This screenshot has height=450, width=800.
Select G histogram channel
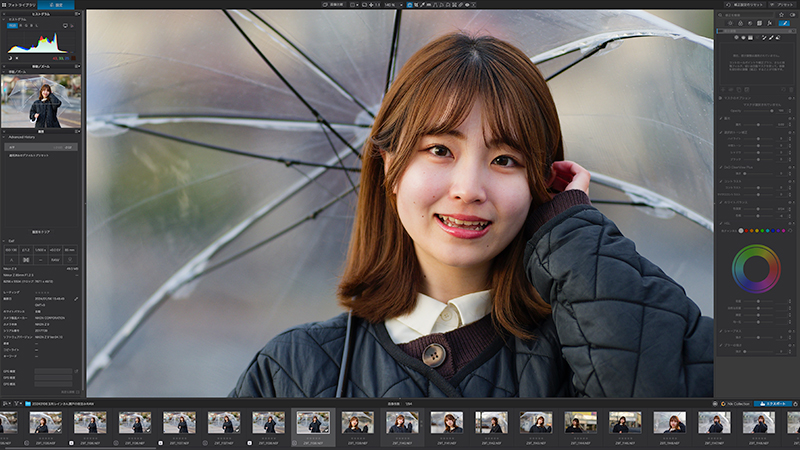coord(26,26)
